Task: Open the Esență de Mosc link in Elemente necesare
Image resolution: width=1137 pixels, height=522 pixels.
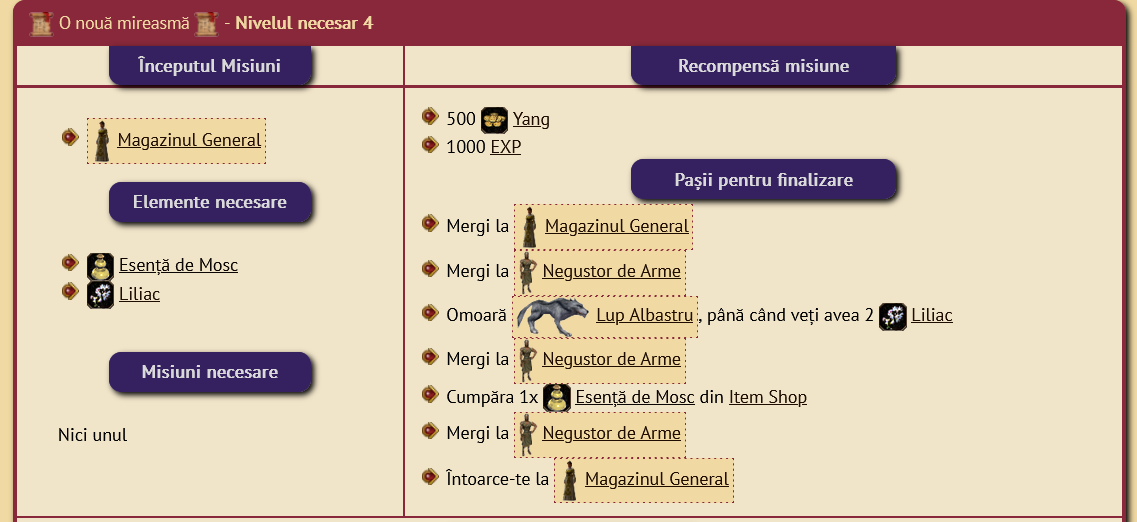Action: pos(178,266)
